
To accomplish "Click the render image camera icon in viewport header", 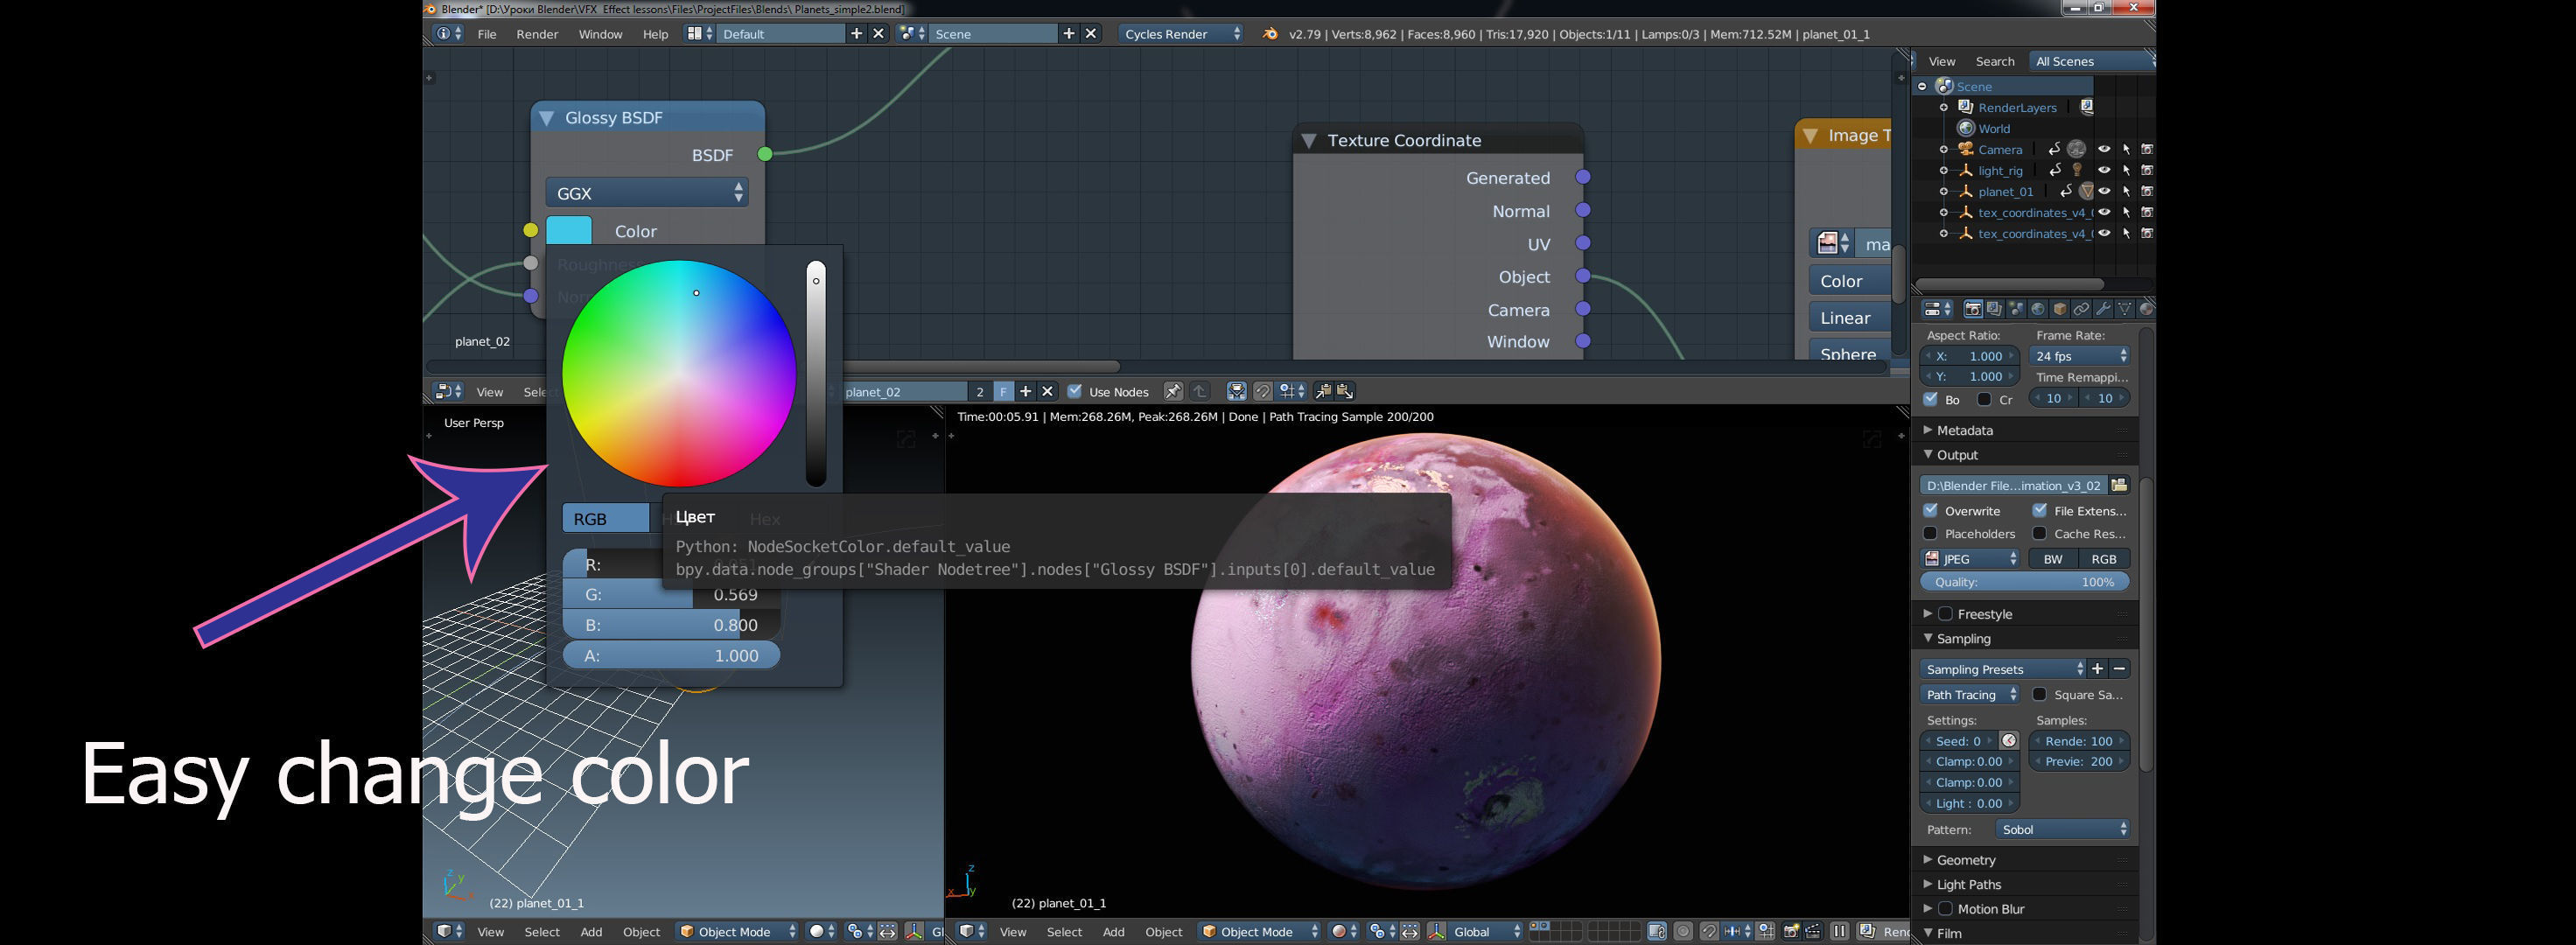I will (x=1790, y=931).
